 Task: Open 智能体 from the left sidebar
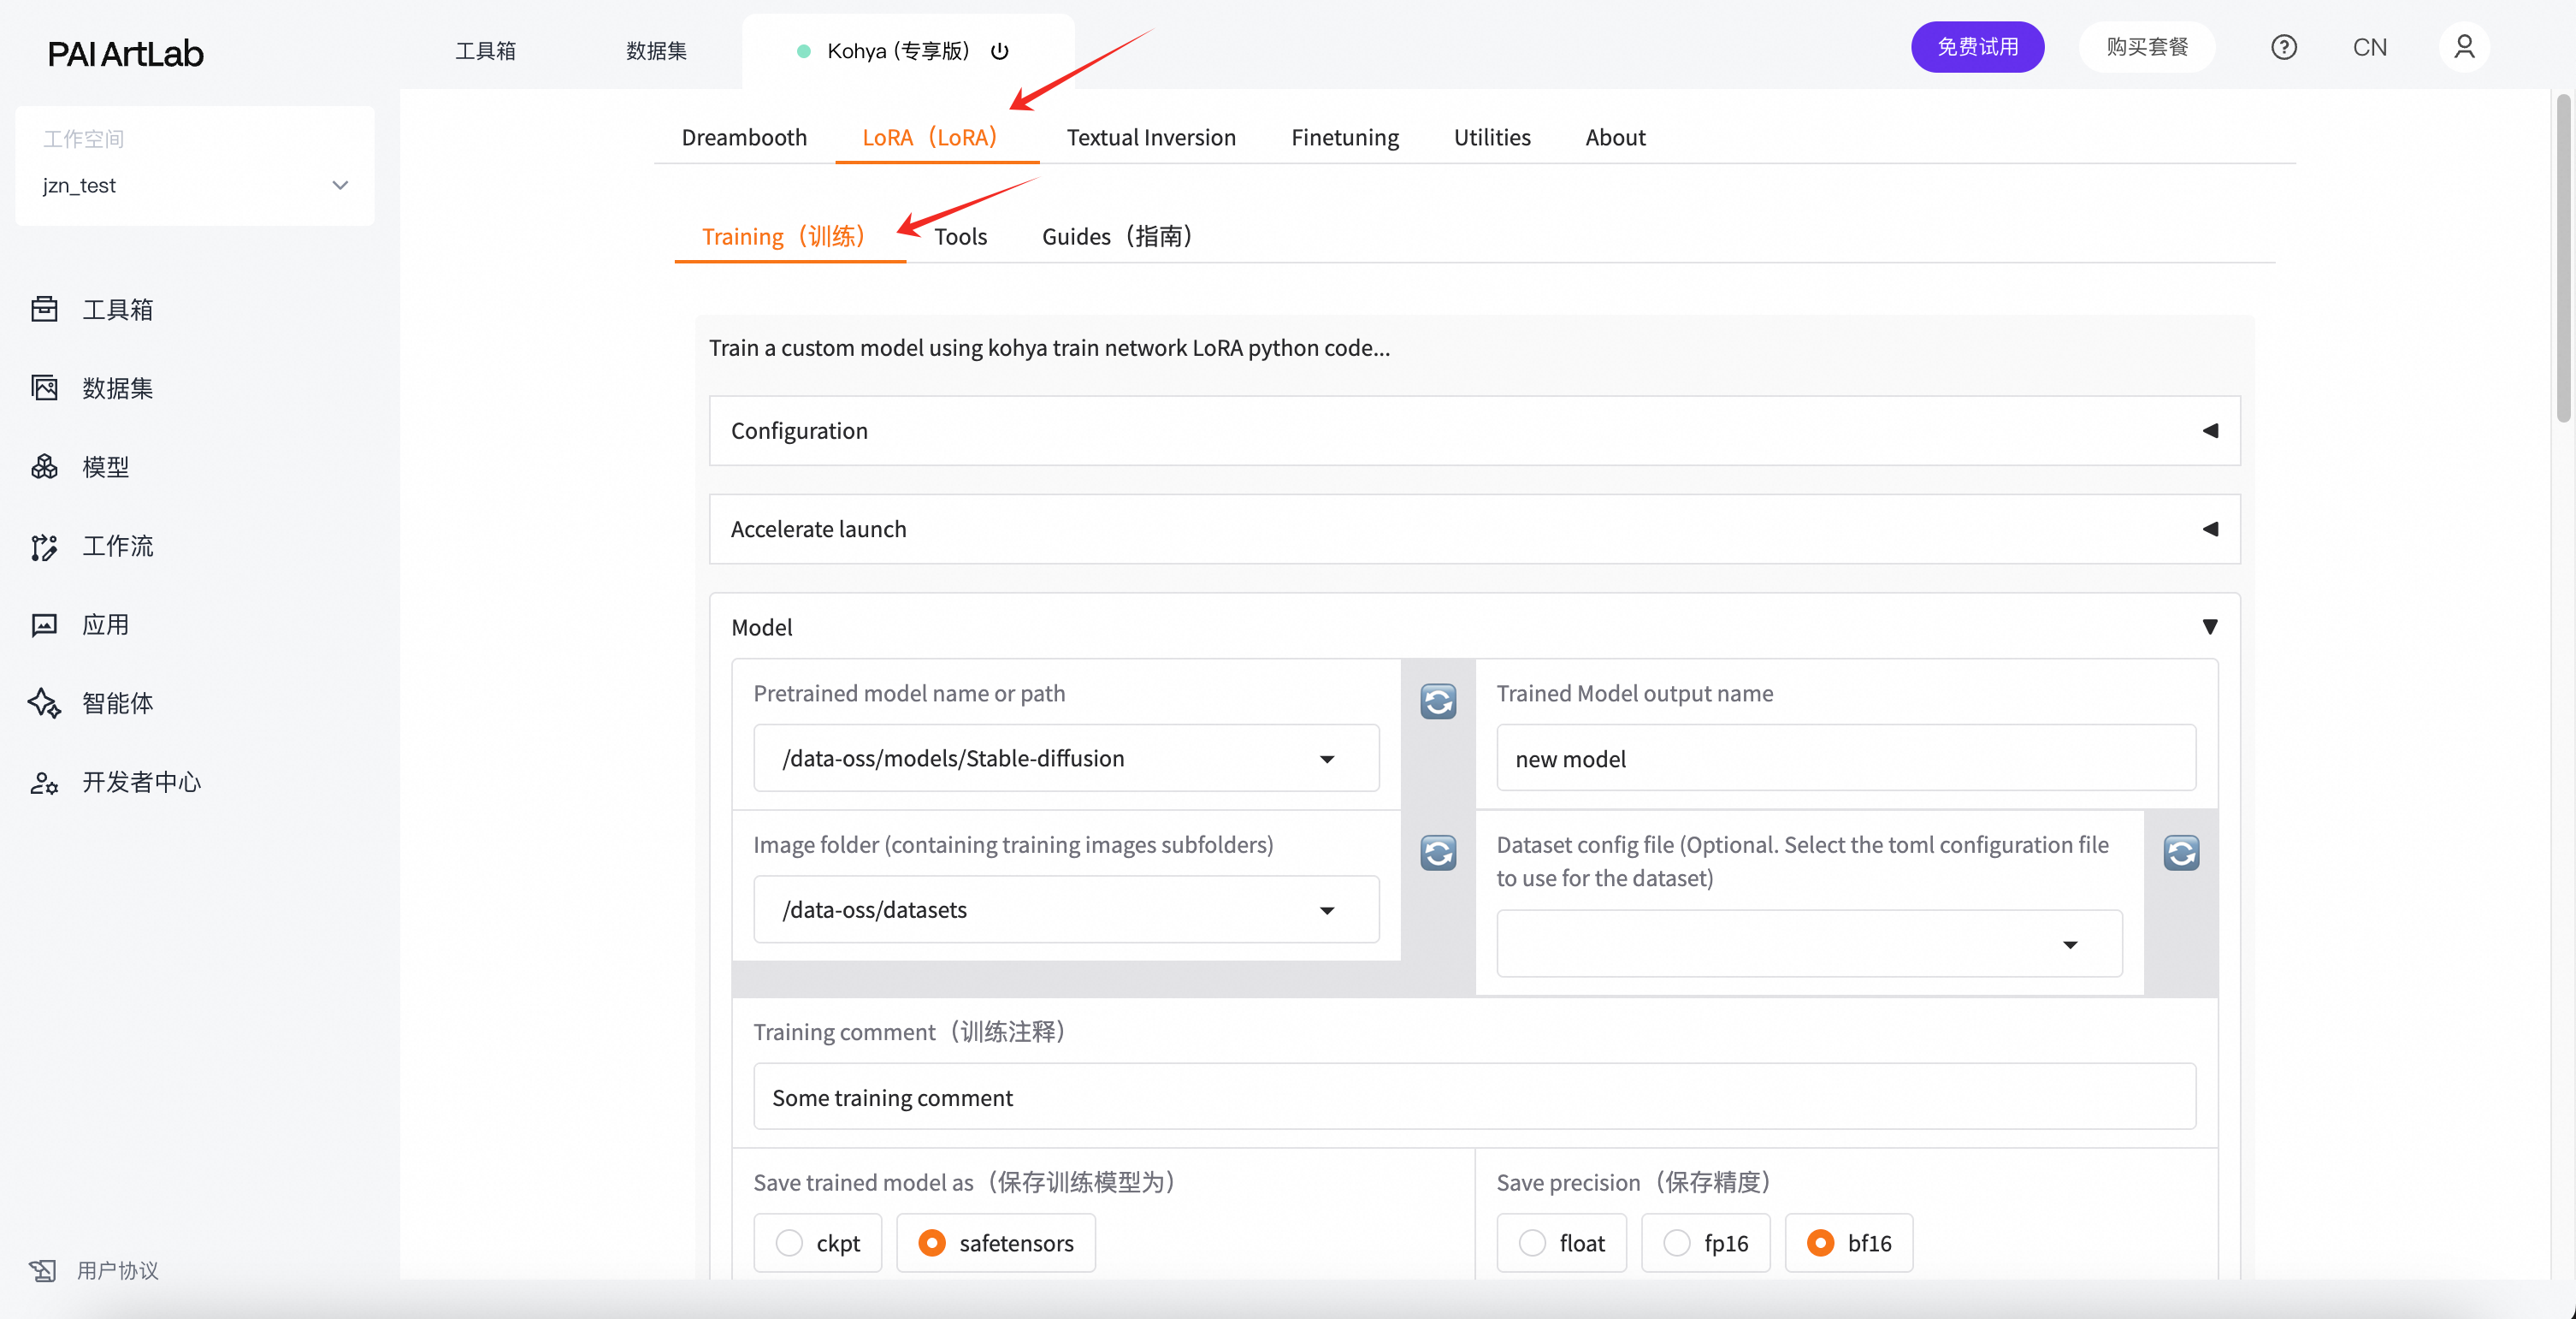point(117,703)
